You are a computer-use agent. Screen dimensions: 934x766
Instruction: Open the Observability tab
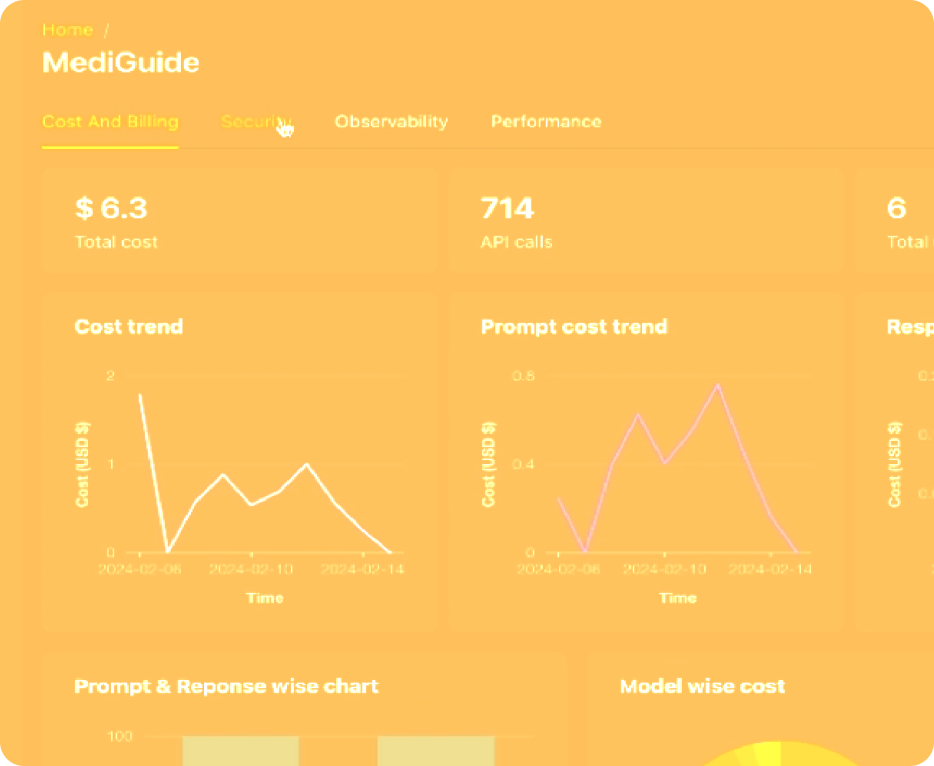(x=391, y=122)
